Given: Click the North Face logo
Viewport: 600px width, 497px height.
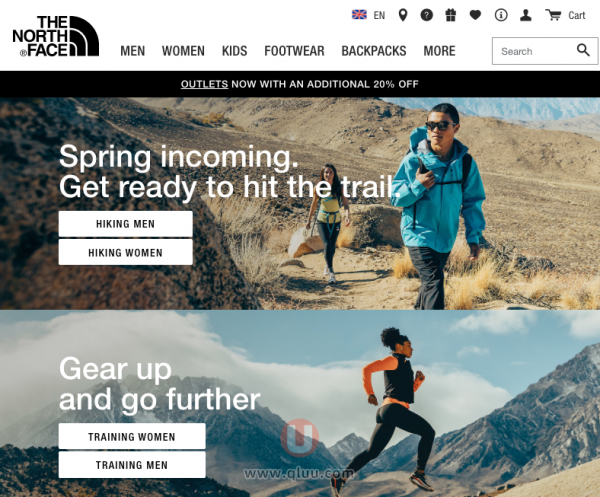Looking at the screenshot, I should (55, 36).
